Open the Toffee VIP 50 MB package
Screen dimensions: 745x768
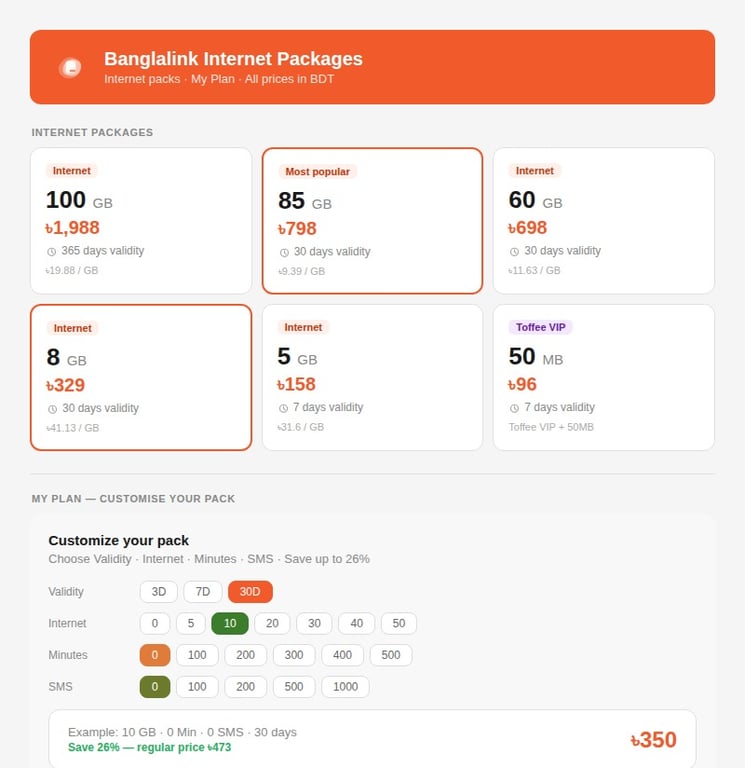tap(603, 378)
